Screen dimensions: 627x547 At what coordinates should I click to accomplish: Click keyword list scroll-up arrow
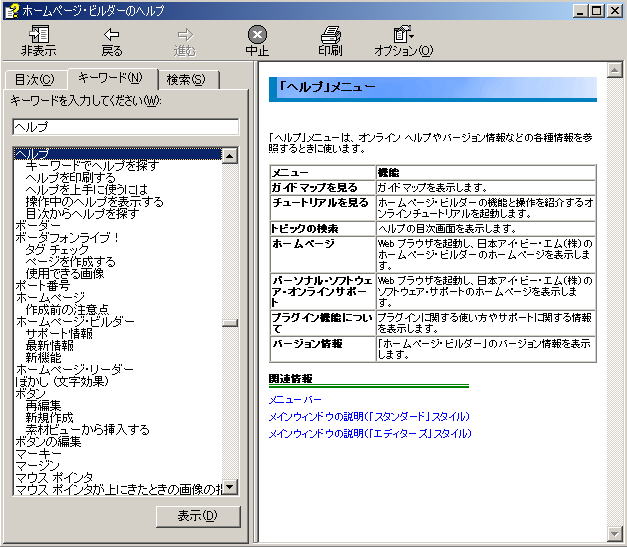(x=230, y=156)
